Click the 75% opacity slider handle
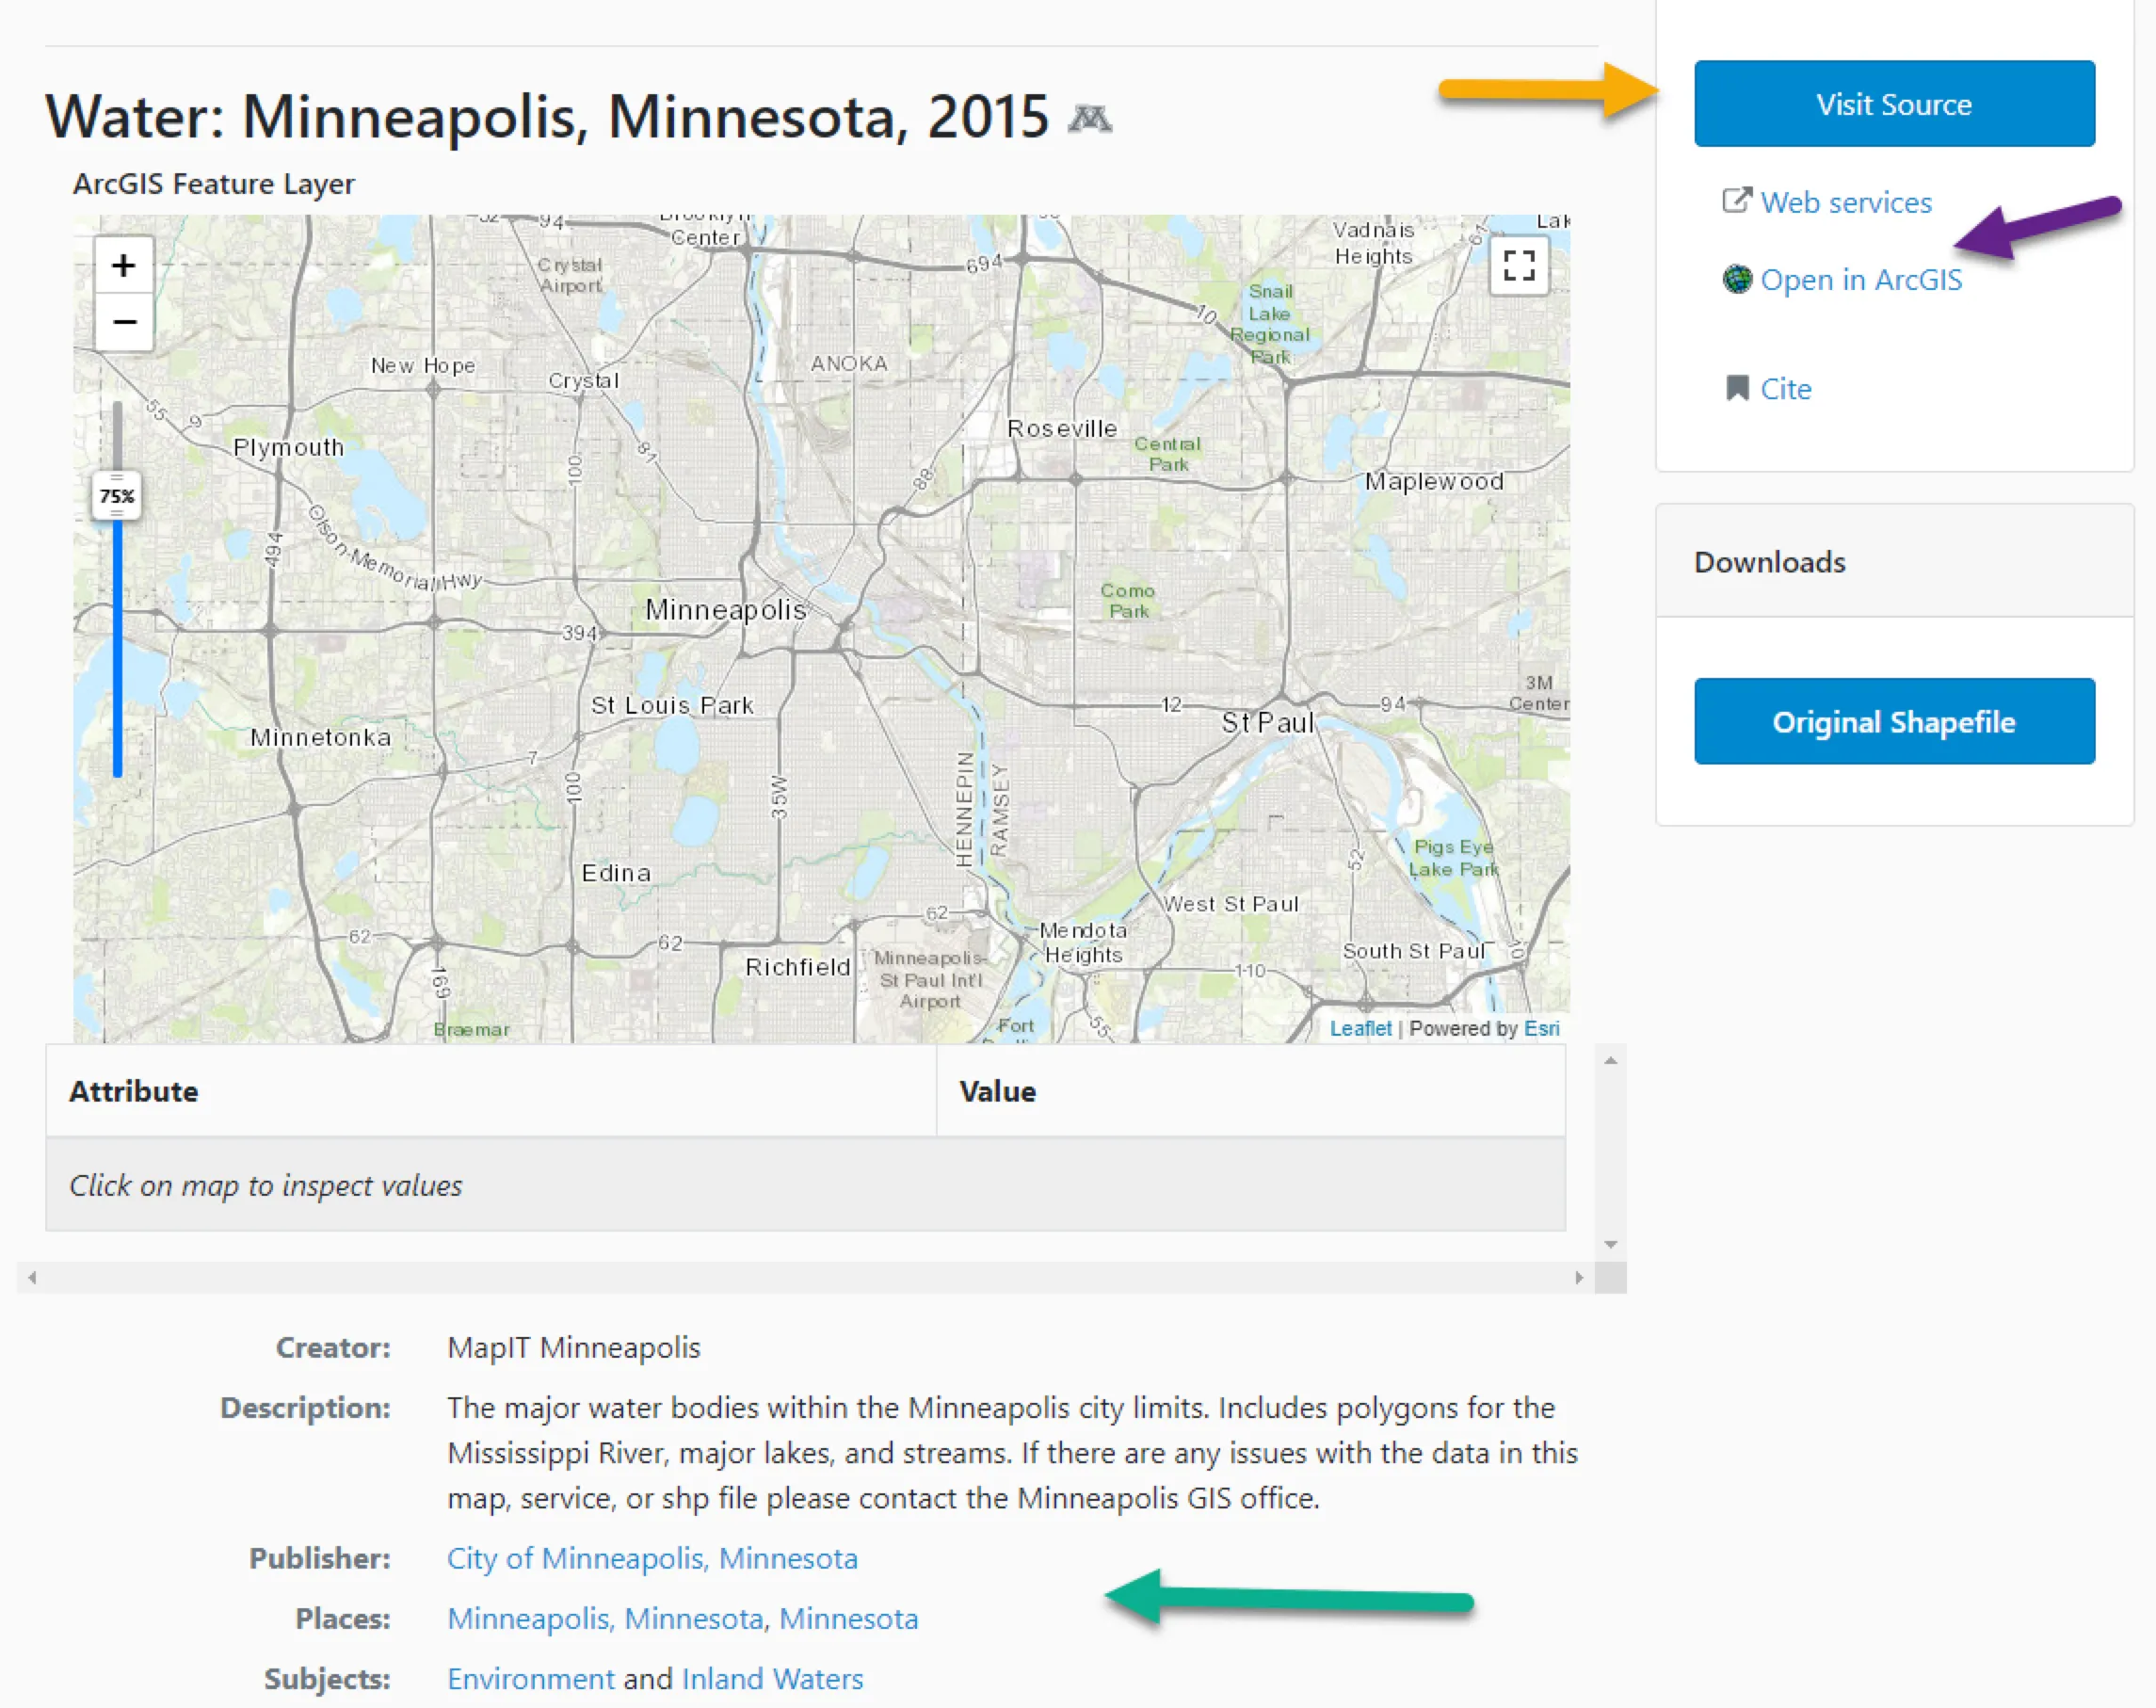Image resolution: width=2156 pixels, height=1708 pixels. pos(117,496)
